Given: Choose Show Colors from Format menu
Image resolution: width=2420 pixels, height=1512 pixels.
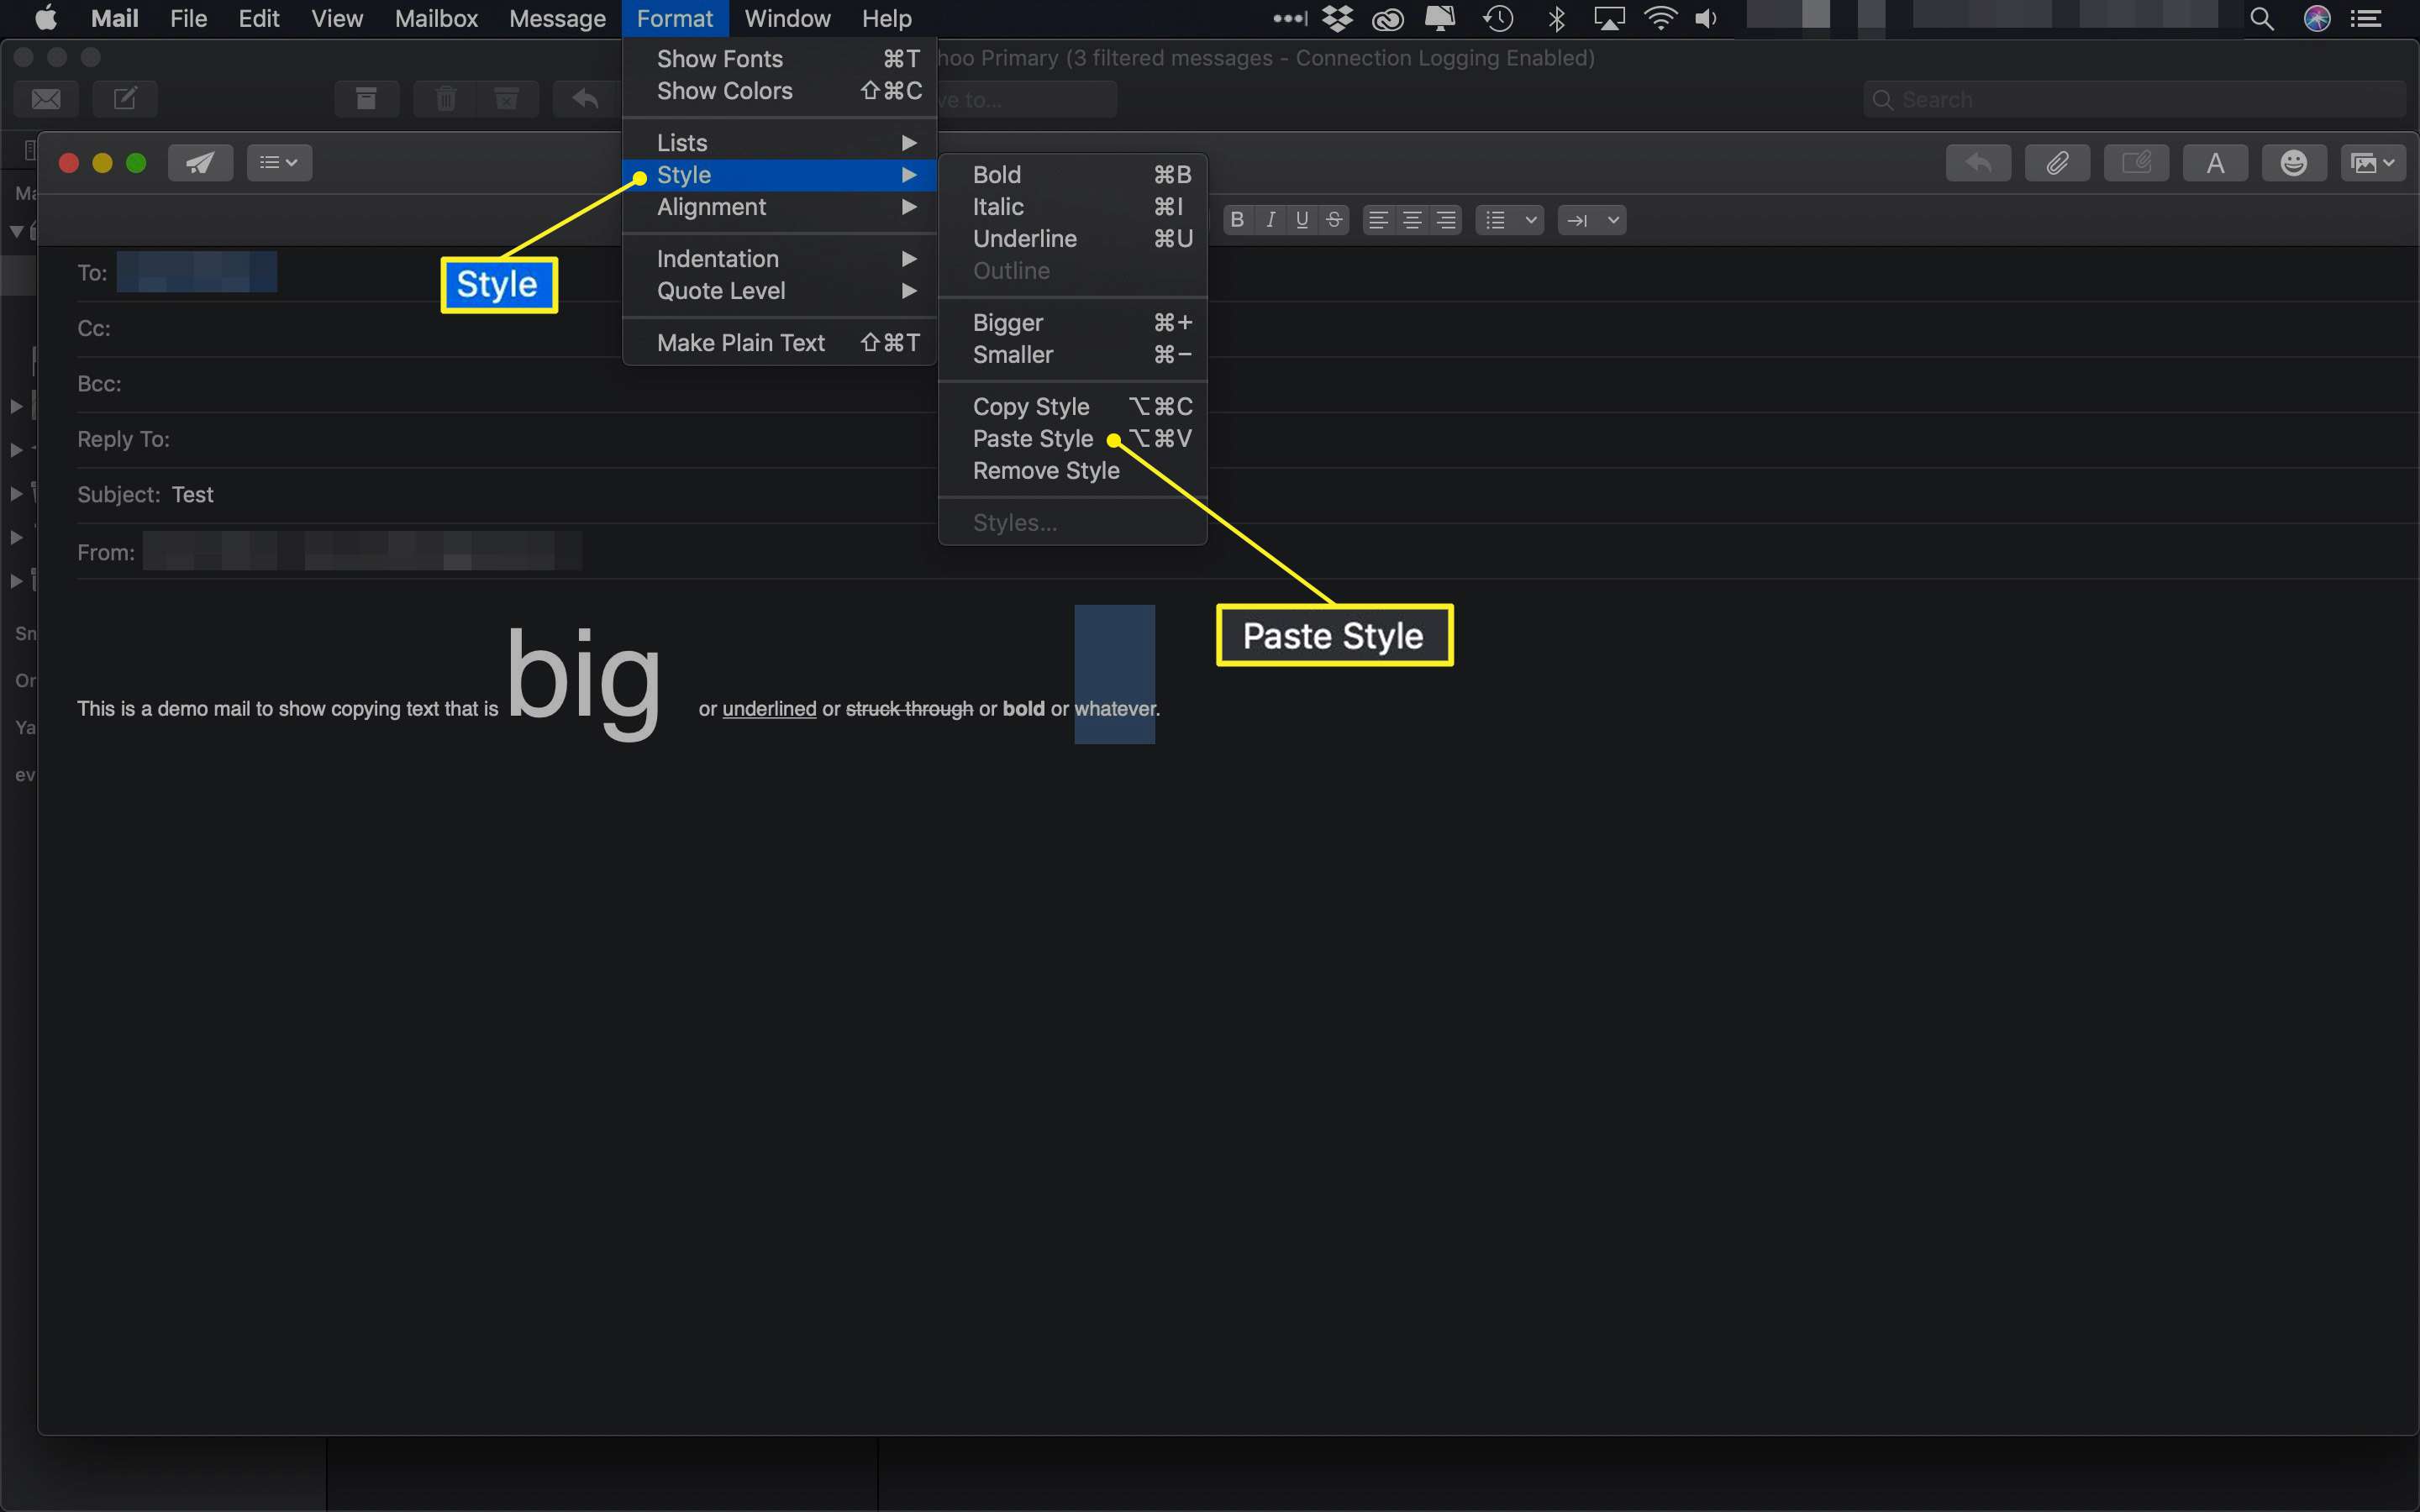Looking at the screenshot, I should [780, 91].
